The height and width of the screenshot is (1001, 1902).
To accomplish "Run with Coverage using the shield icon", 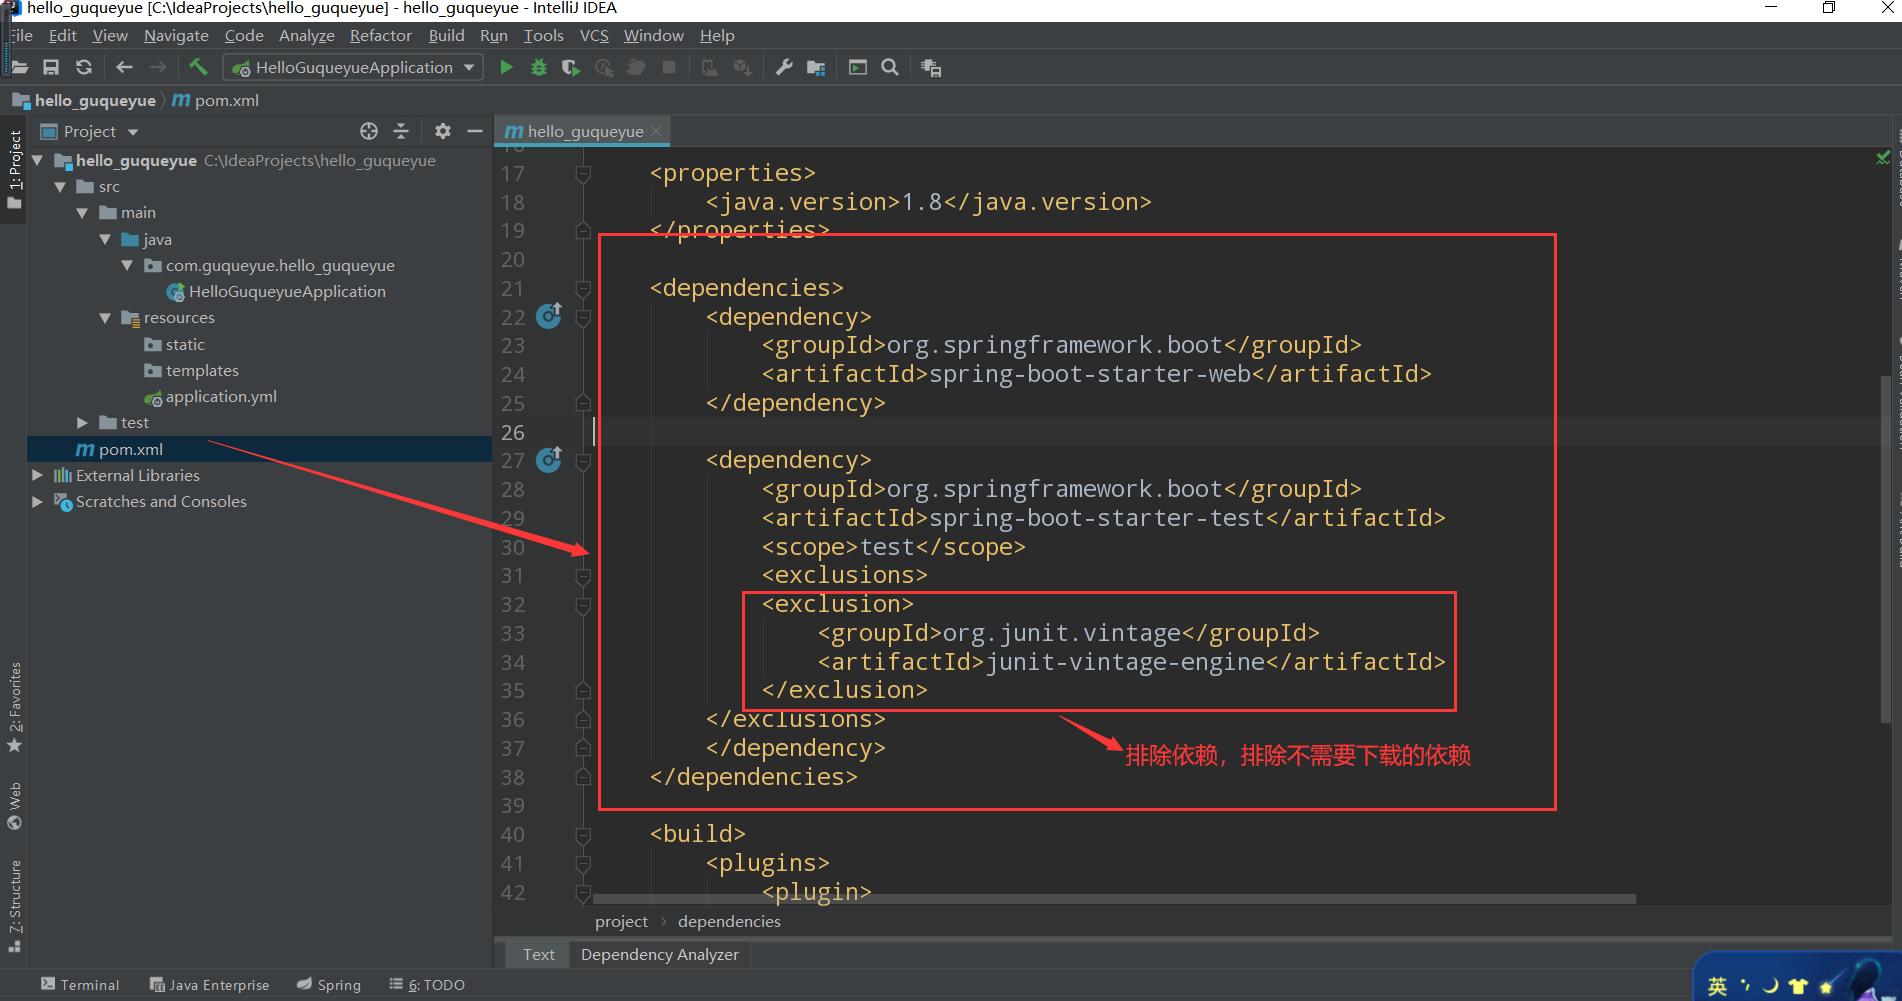I will 570,67.
